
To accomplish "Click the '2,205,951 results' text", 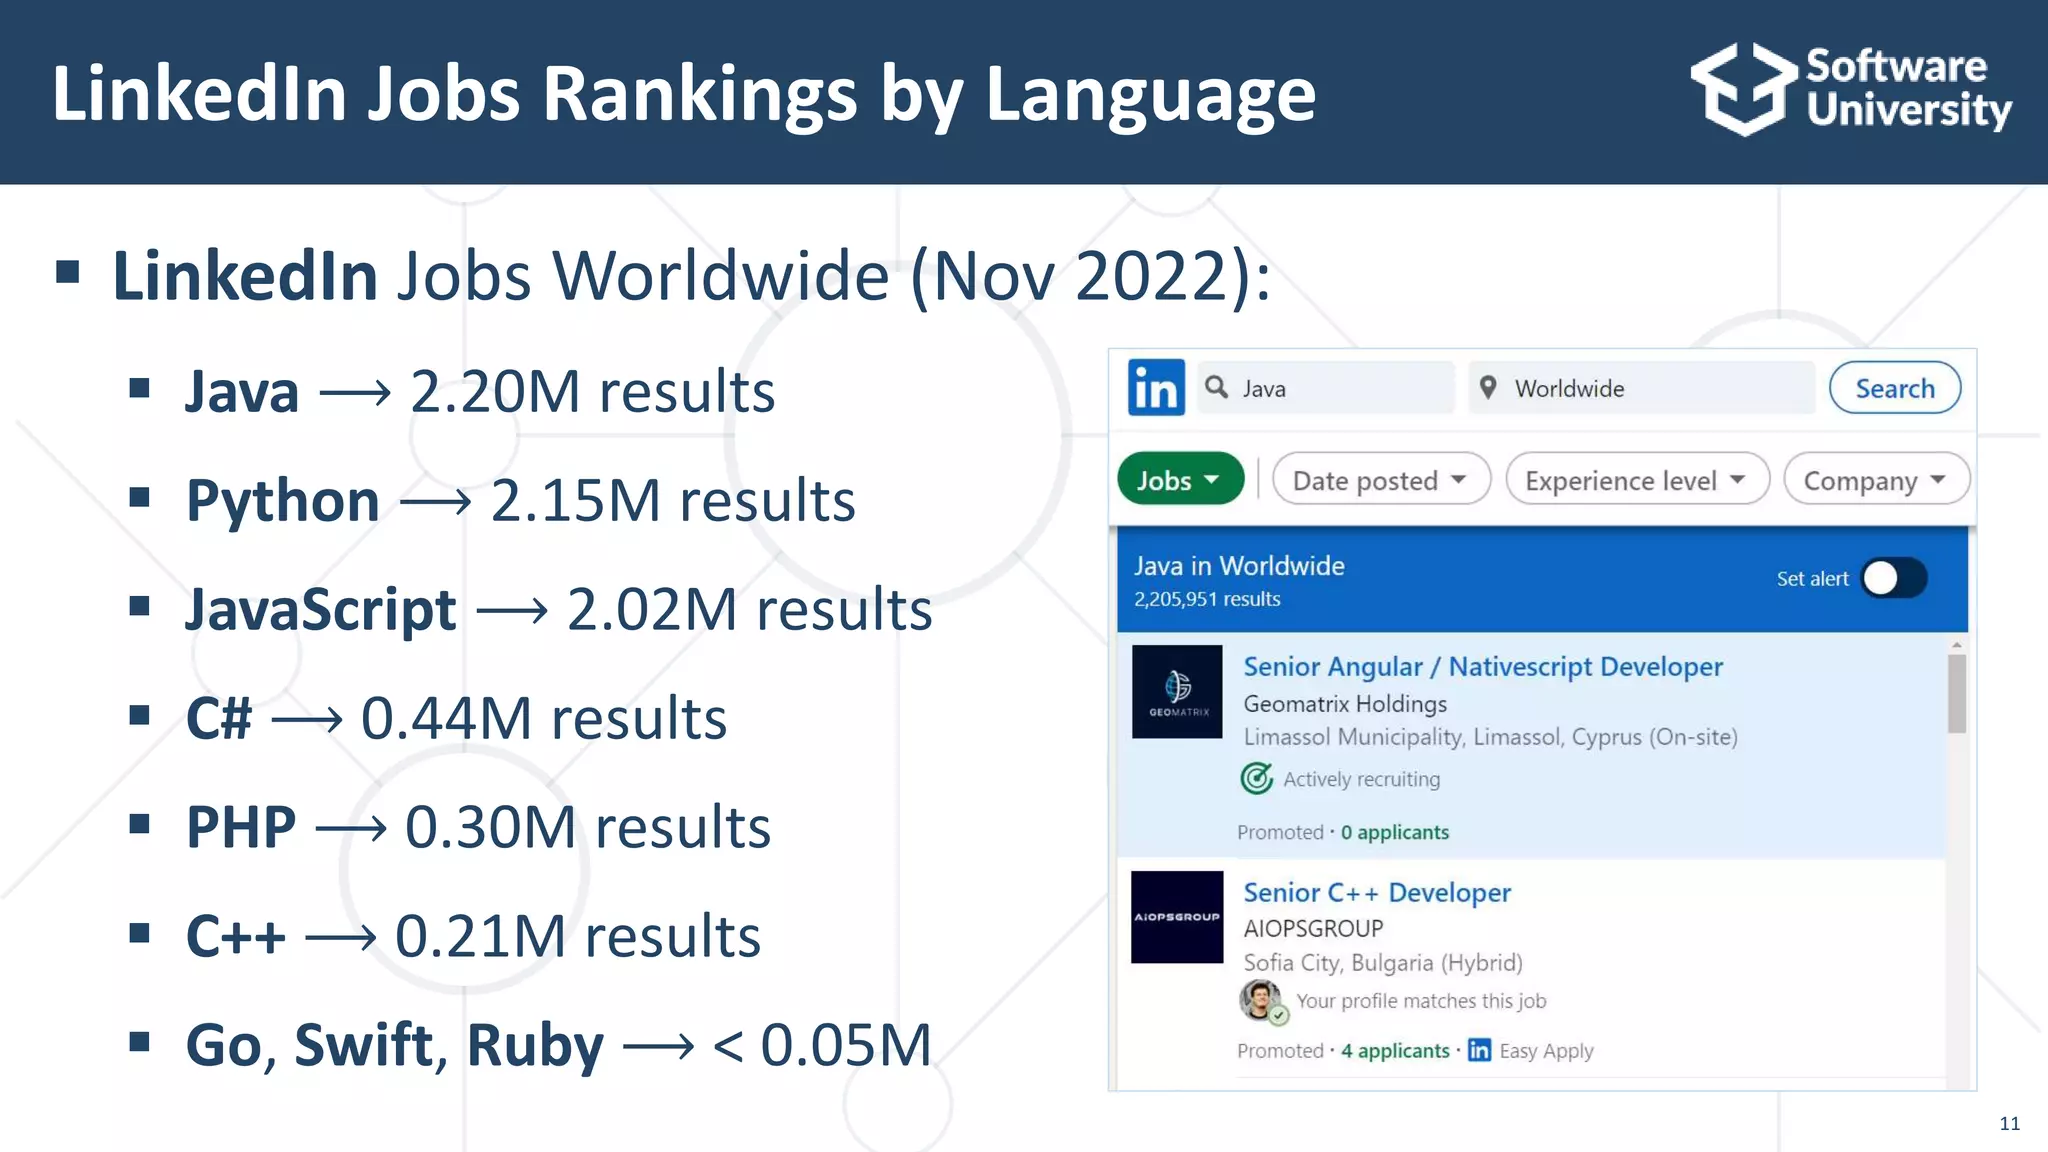I will pyautogui.click(x=1207, y=599).
